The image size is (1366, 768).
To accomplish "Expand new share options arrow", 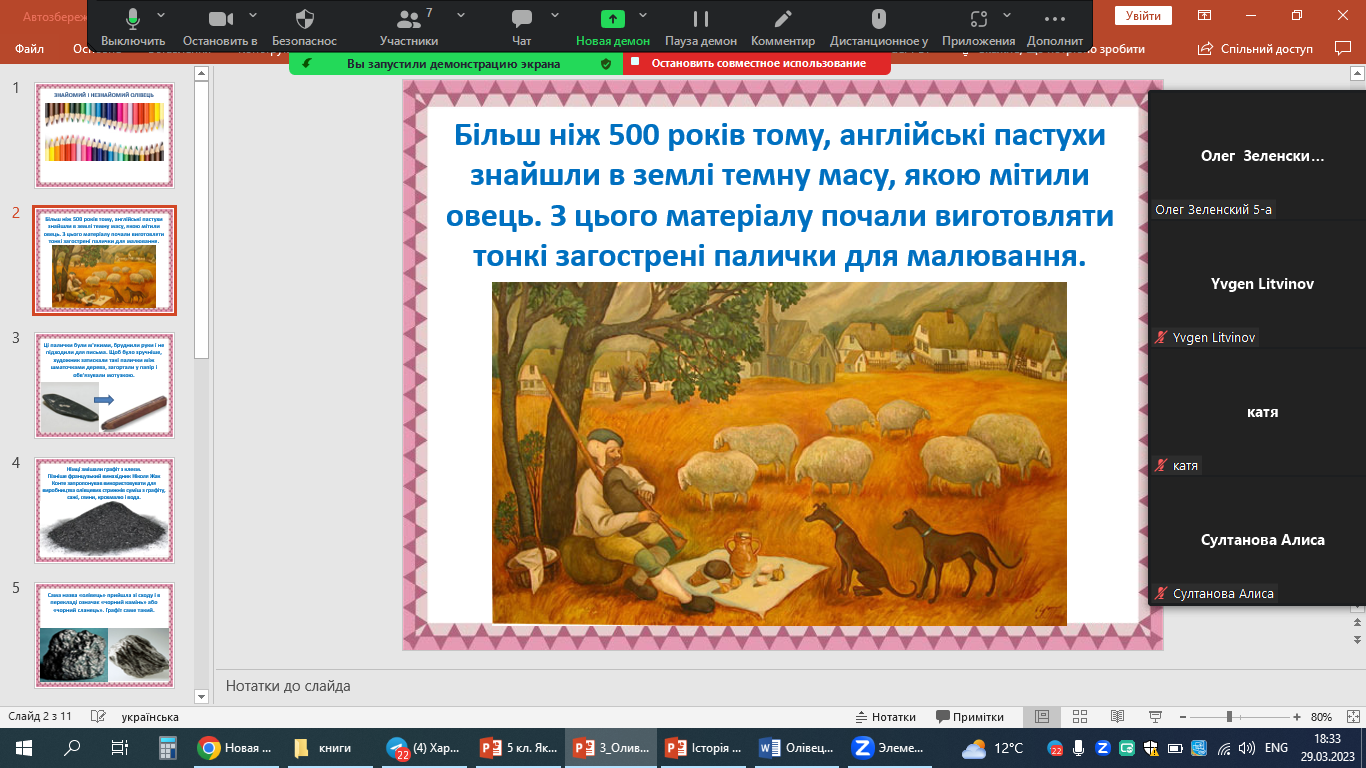I will (643, 16).
